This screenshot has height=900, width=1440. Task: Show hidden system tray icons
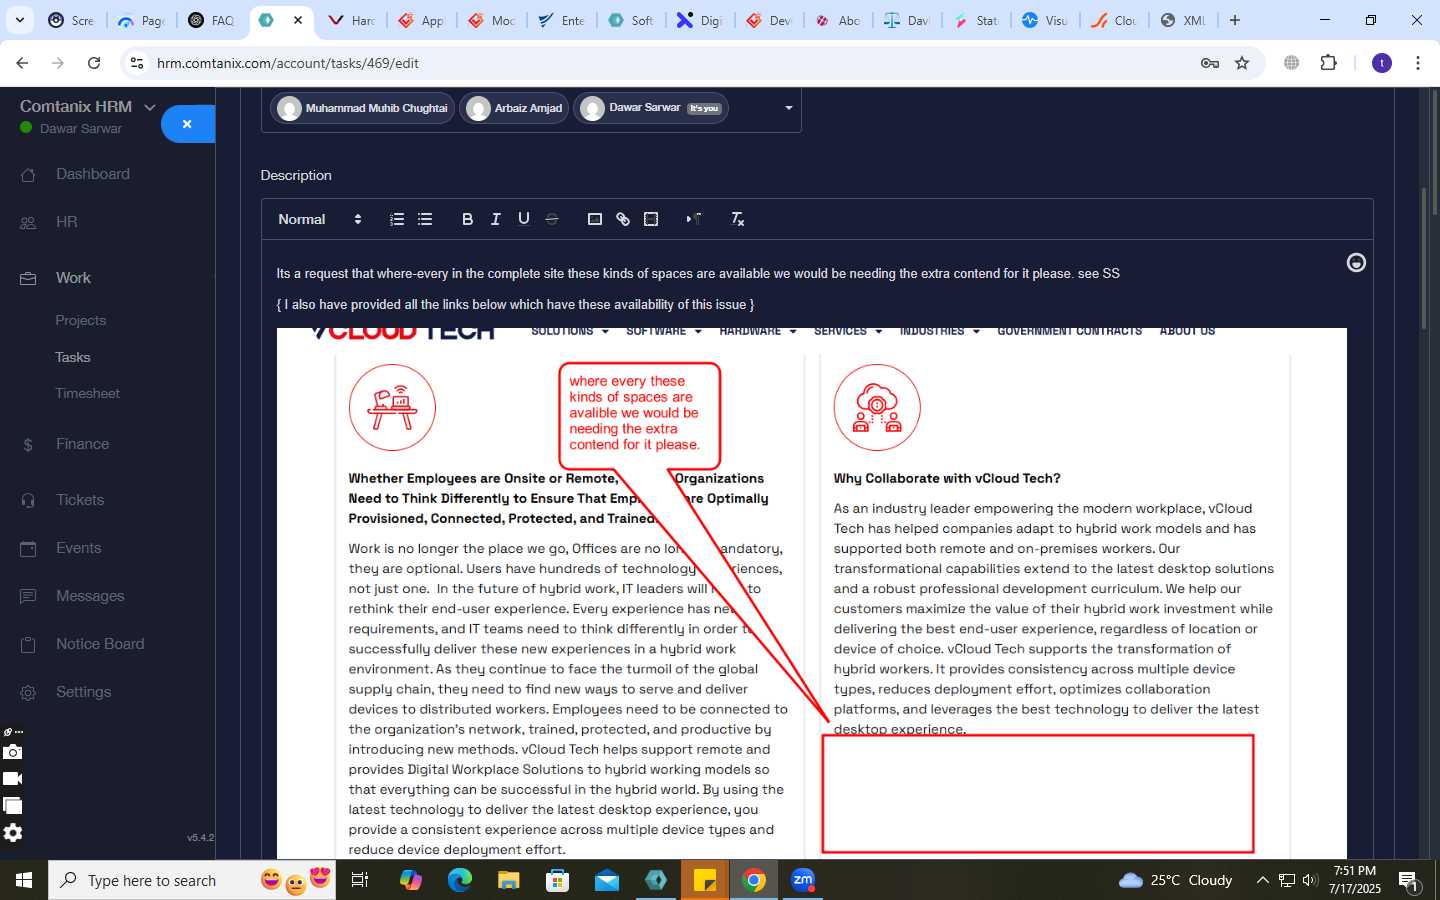pyautogui.click(x=1262, y=880)
